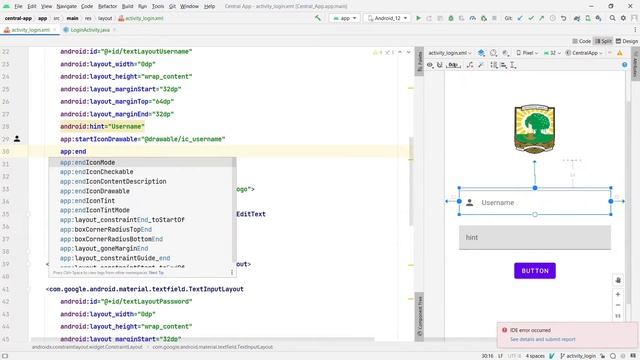Click the blue help icon in preview
Image resolution: width=640 pixels, height=360 pixels.
[624, 65]
